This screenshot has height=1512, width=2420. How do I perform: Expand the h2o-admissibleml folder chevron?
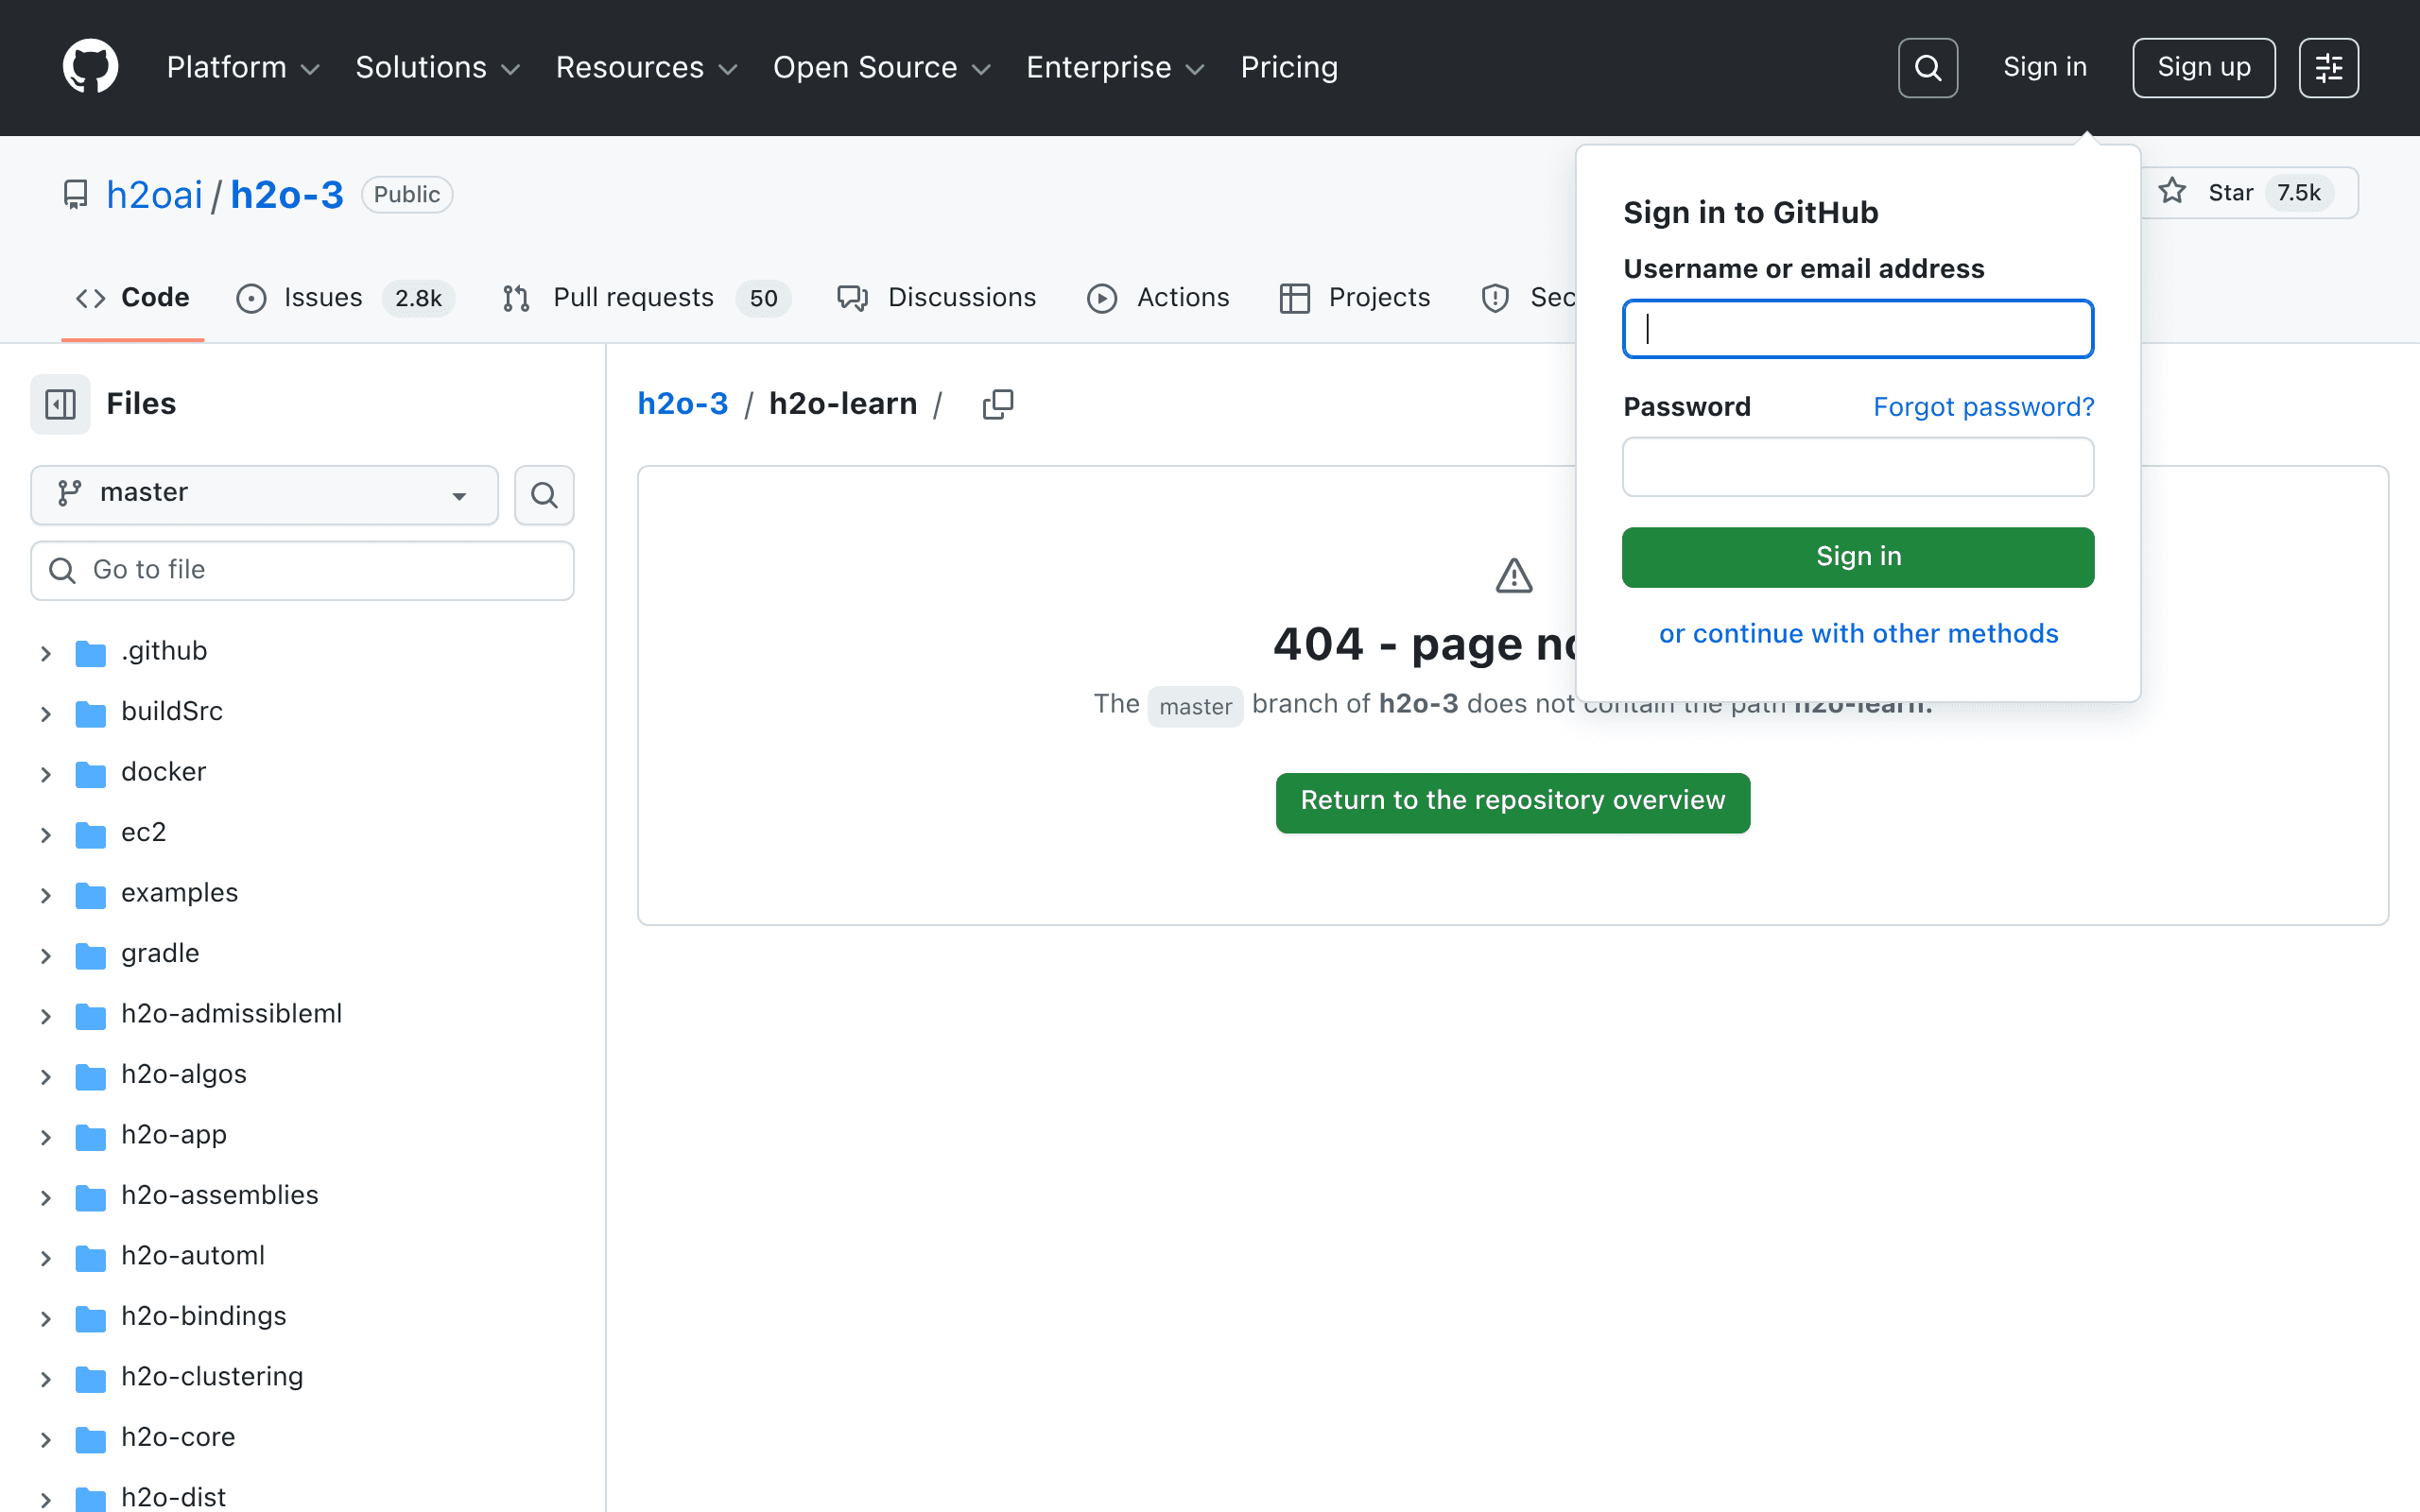tap(46, 1016)
